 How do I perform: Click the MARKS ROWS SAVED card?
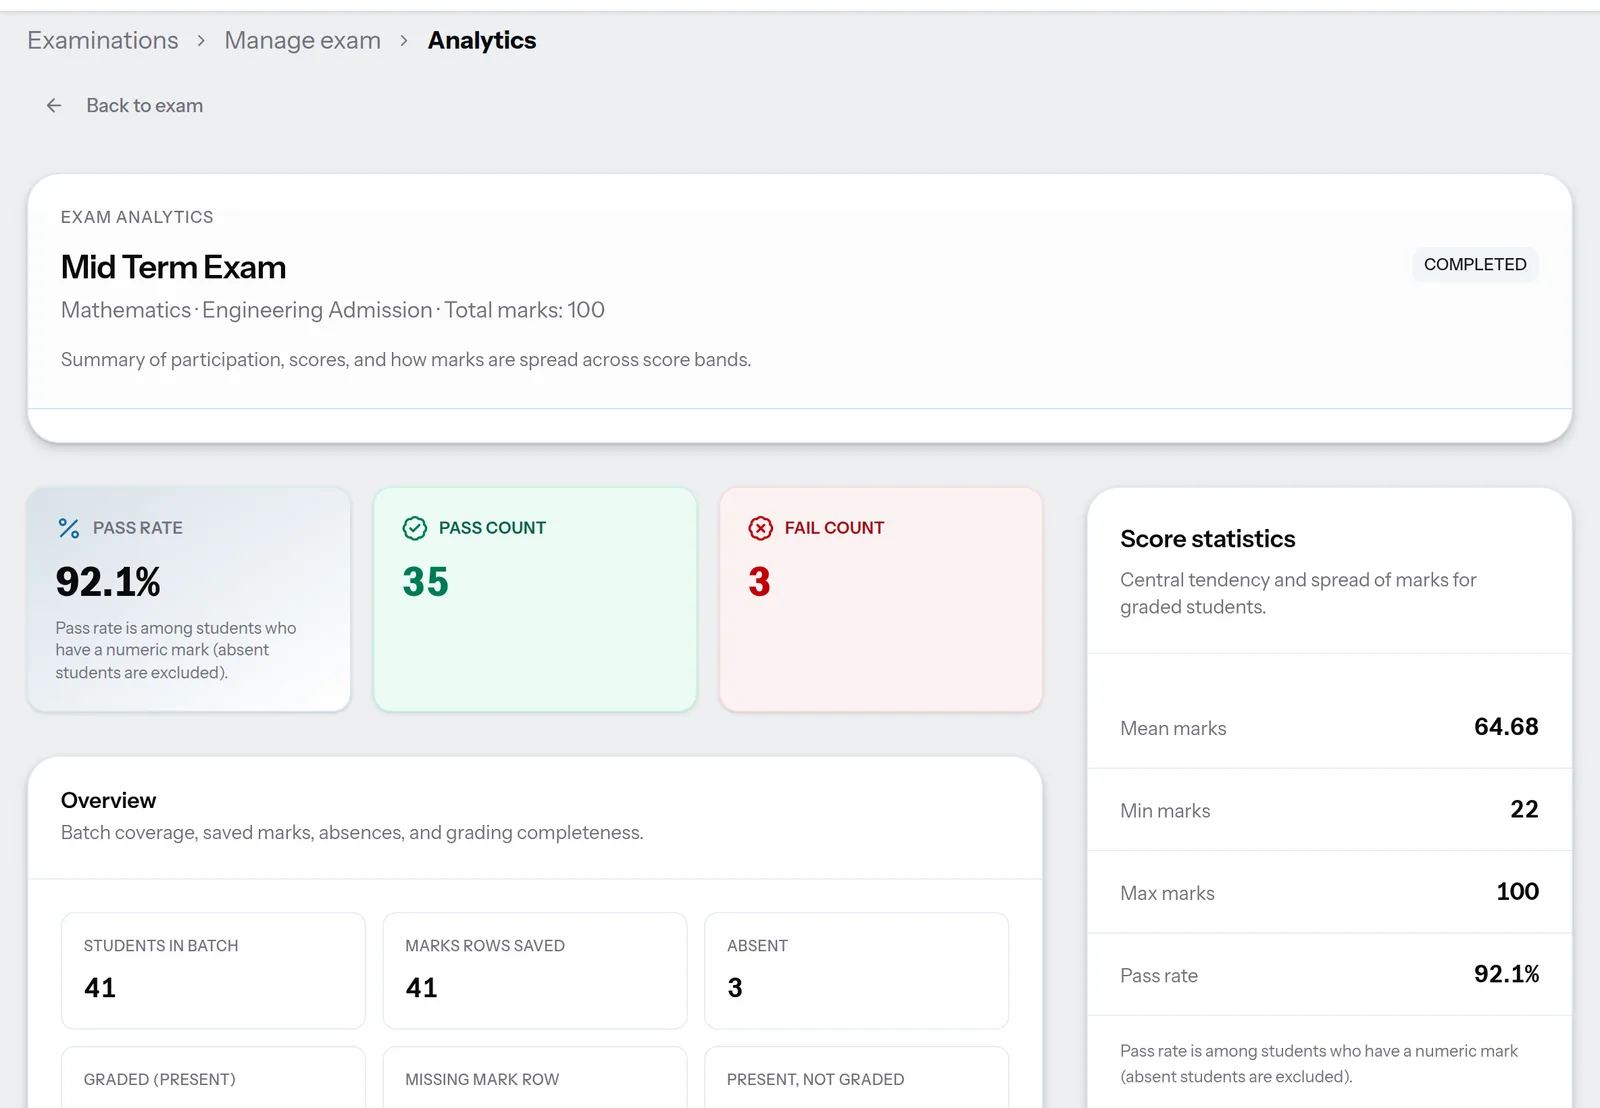tap(535, 970)
